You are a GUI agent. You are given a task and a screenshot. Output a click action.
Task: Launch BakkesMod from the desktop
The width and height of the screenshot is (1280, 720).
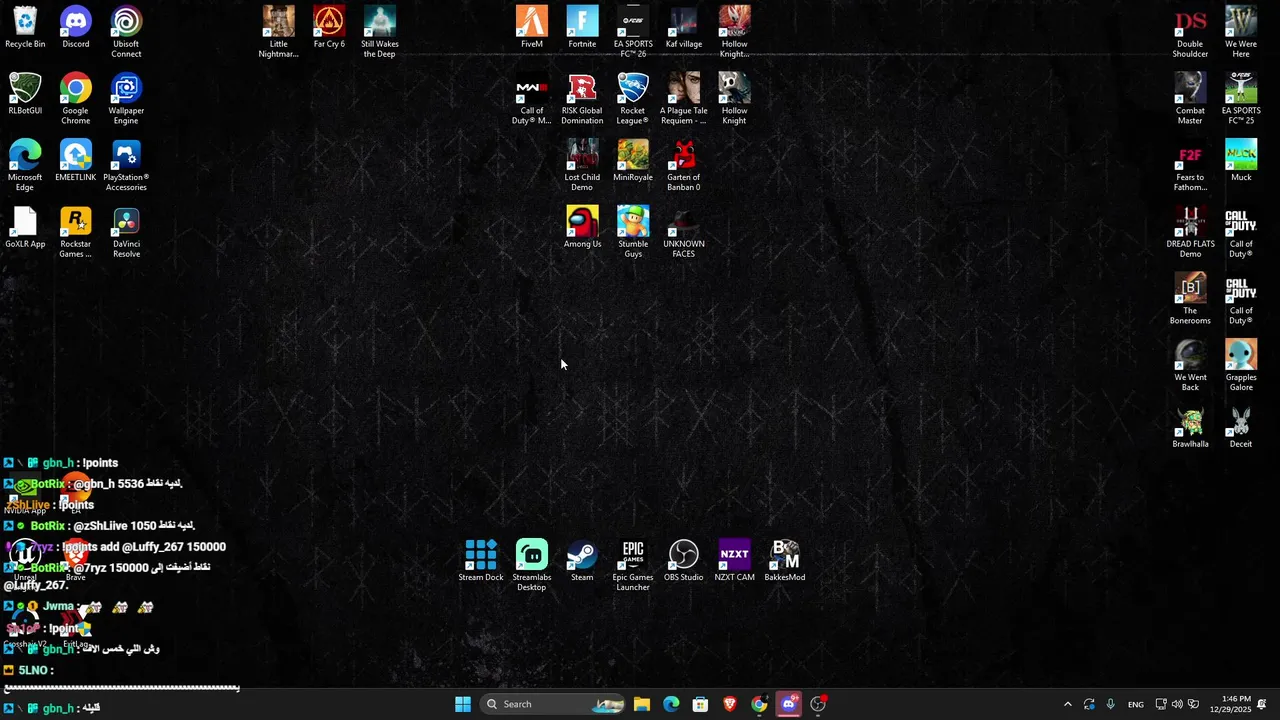(785, 561)
